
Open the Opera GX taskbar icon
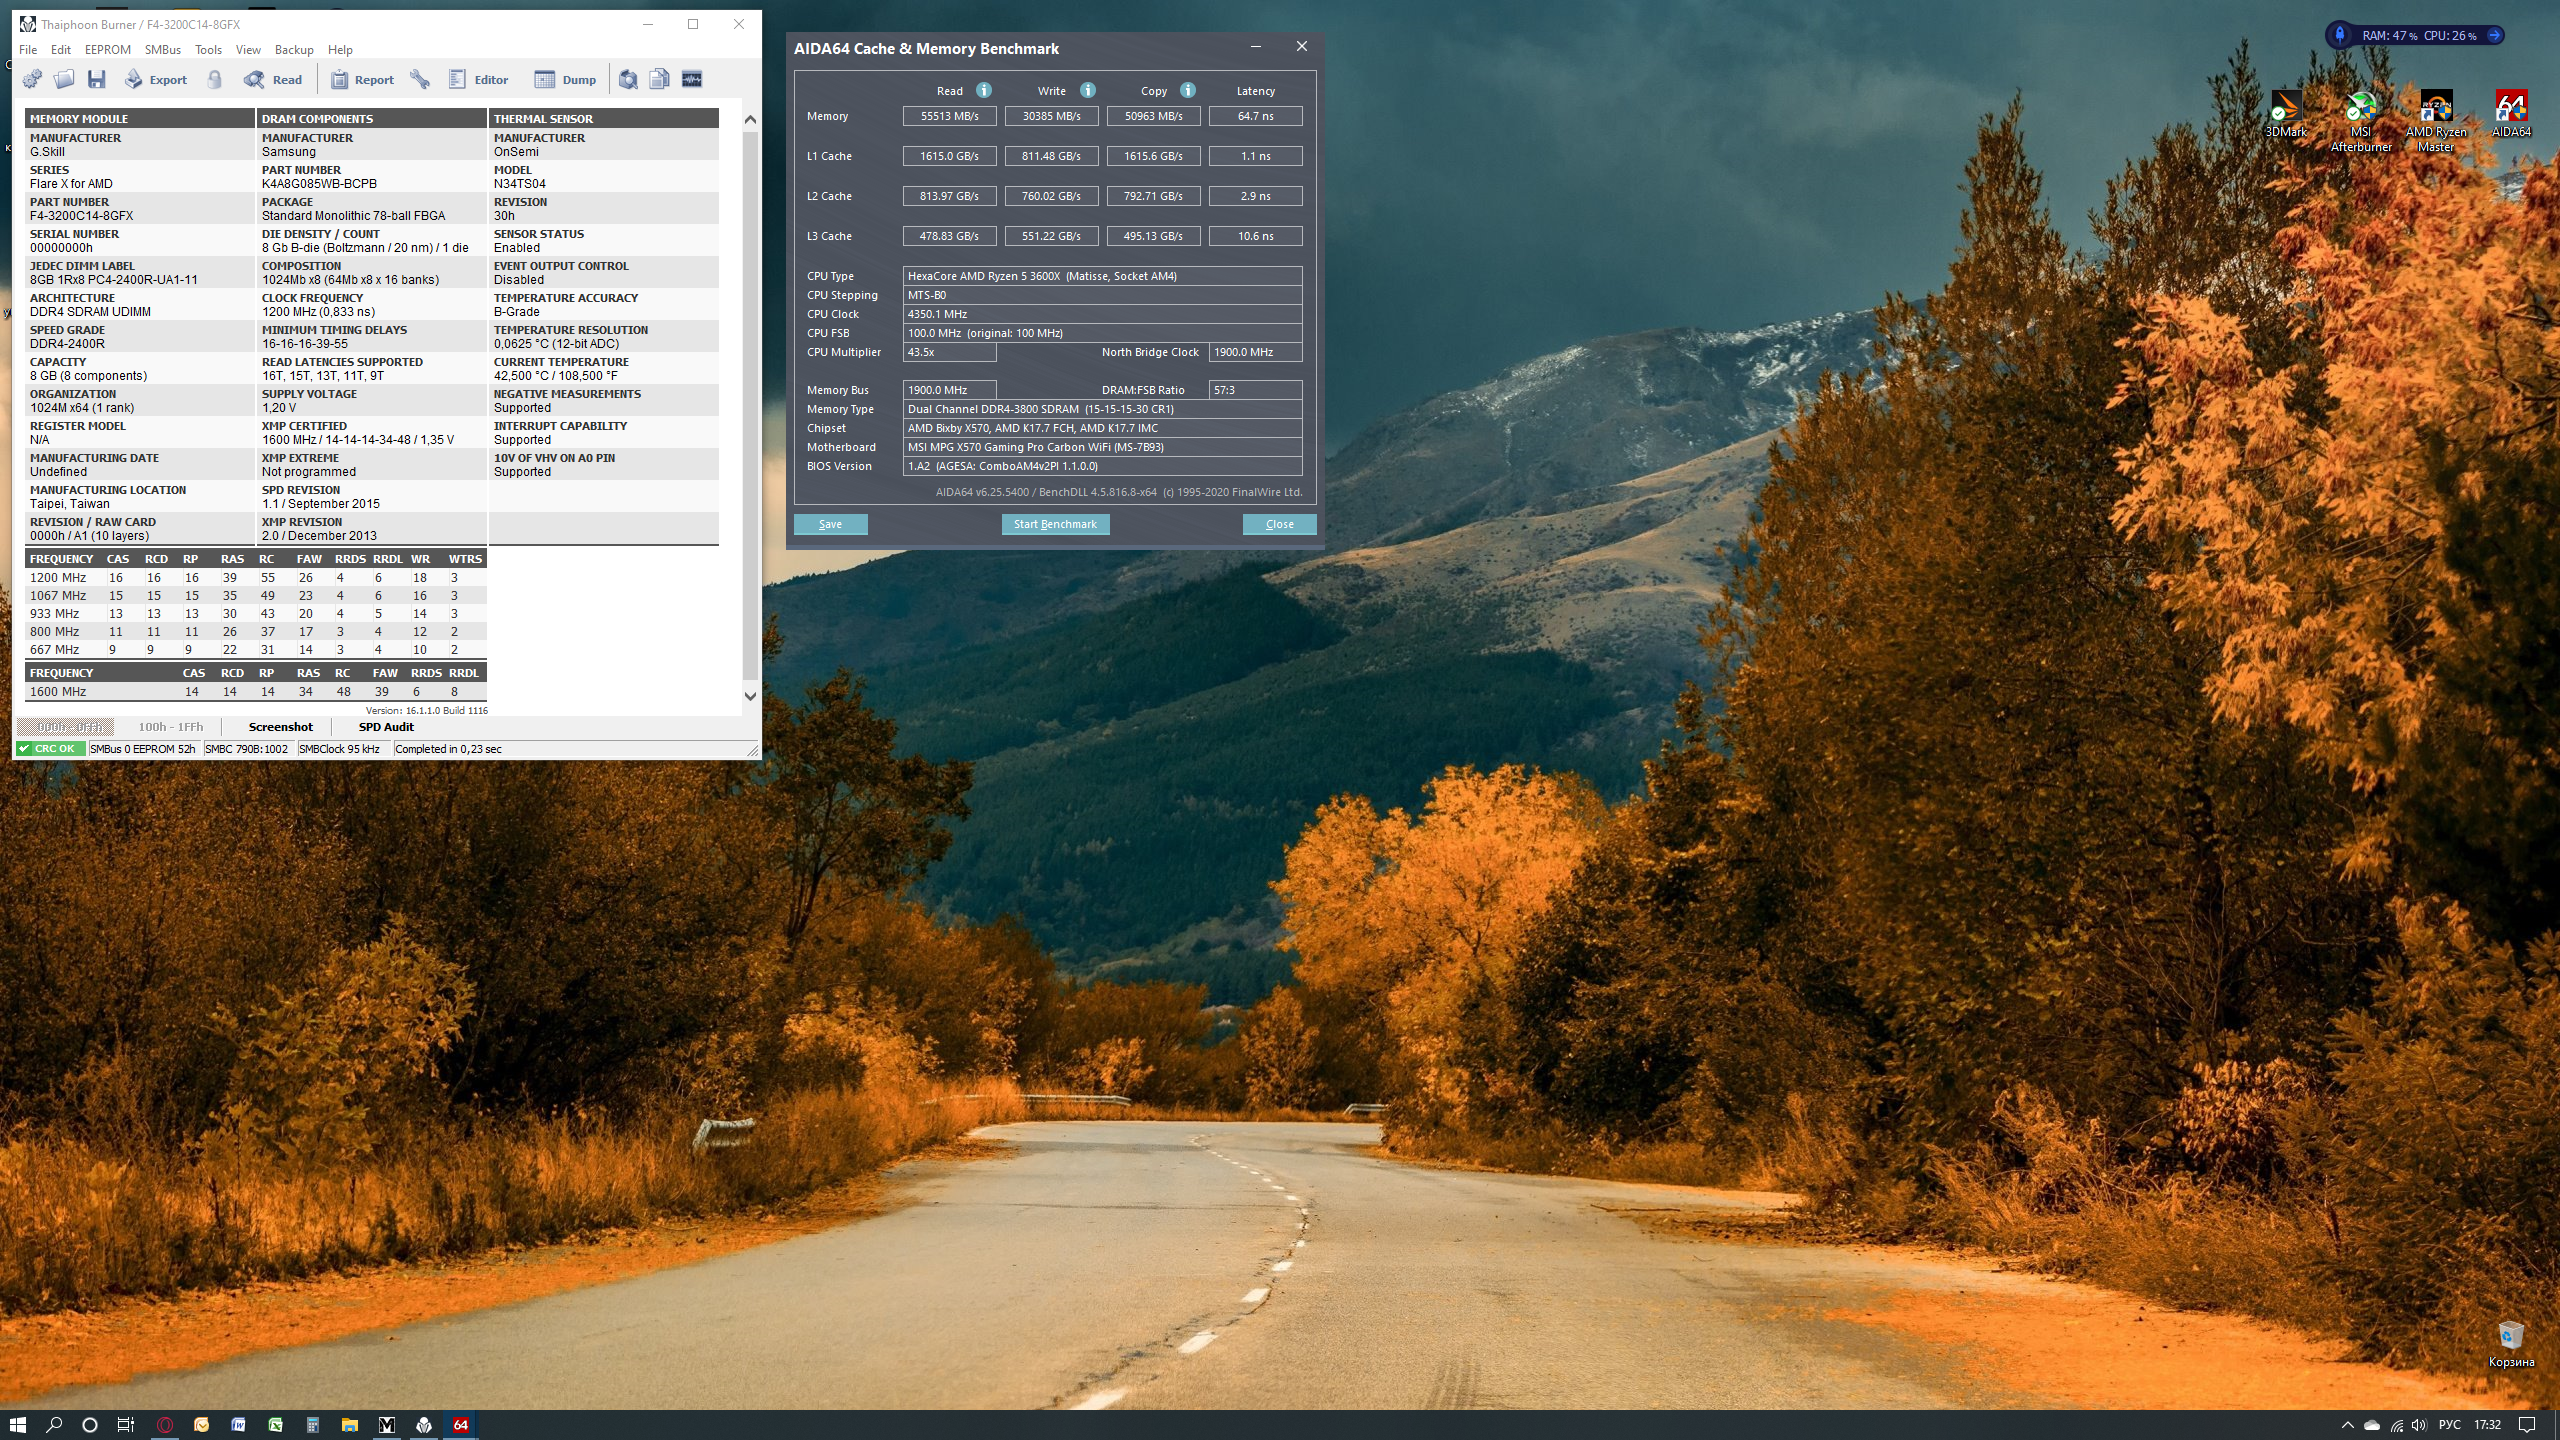165,1425
